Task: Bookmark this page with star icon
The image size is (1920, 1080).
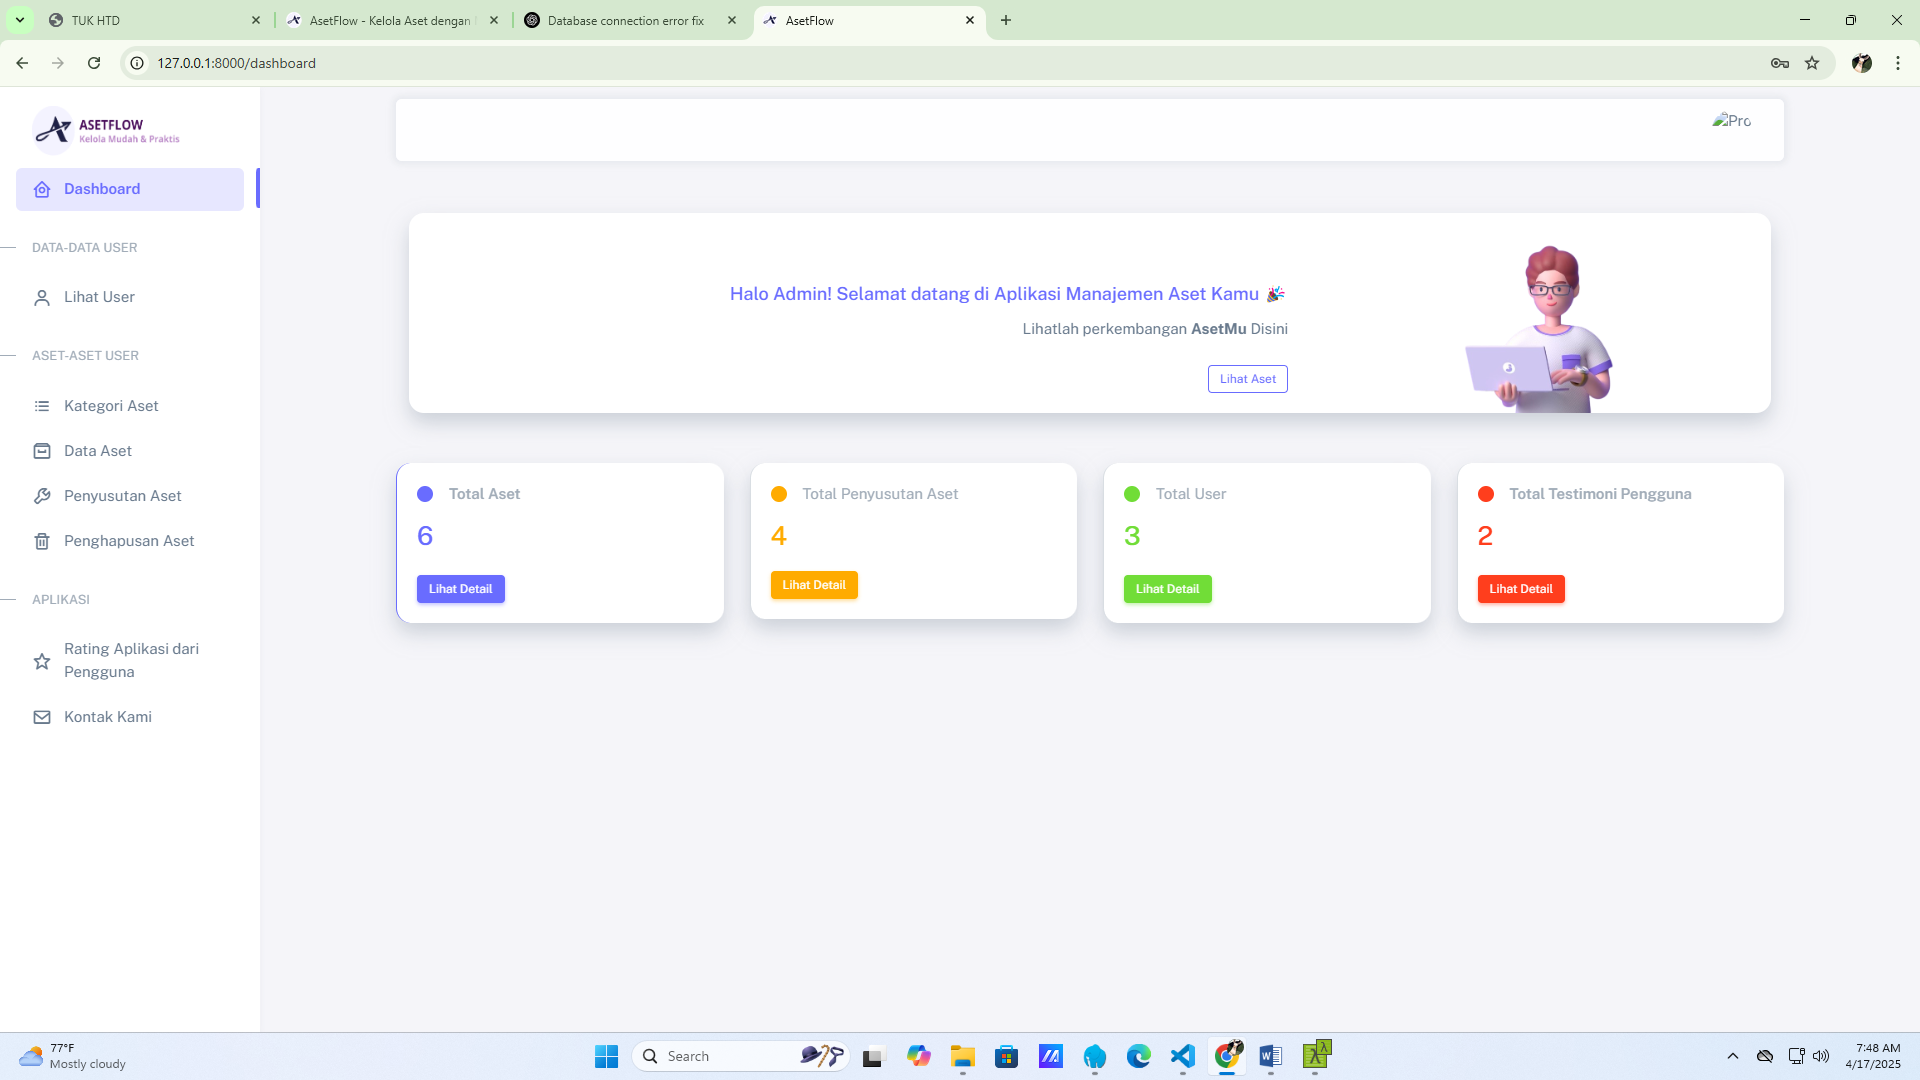Action: click(1812, 63)
